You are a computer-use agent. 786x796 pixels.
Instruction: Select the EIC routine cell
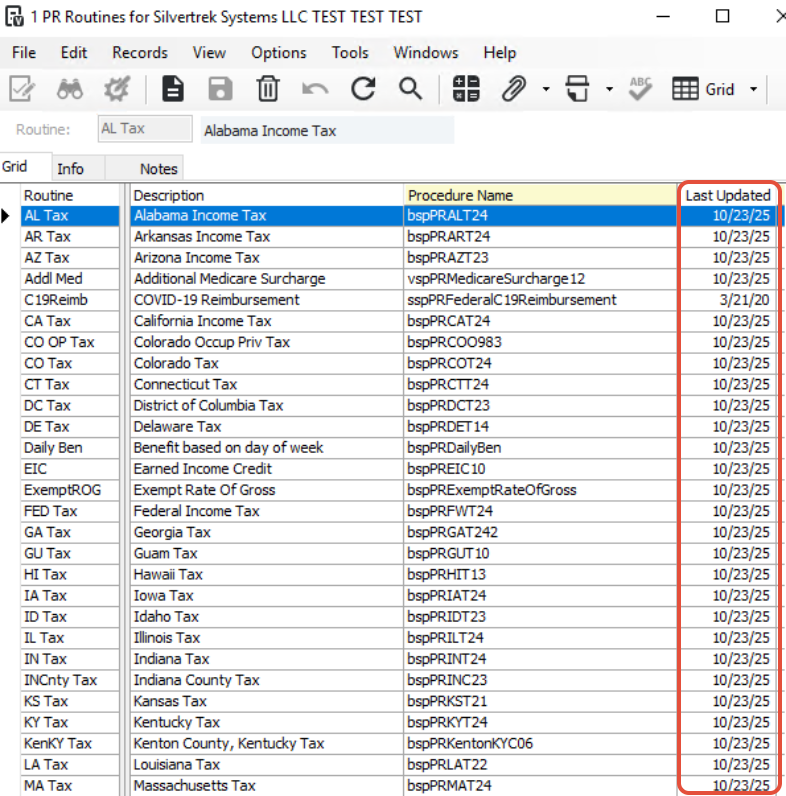click(70, 469)
